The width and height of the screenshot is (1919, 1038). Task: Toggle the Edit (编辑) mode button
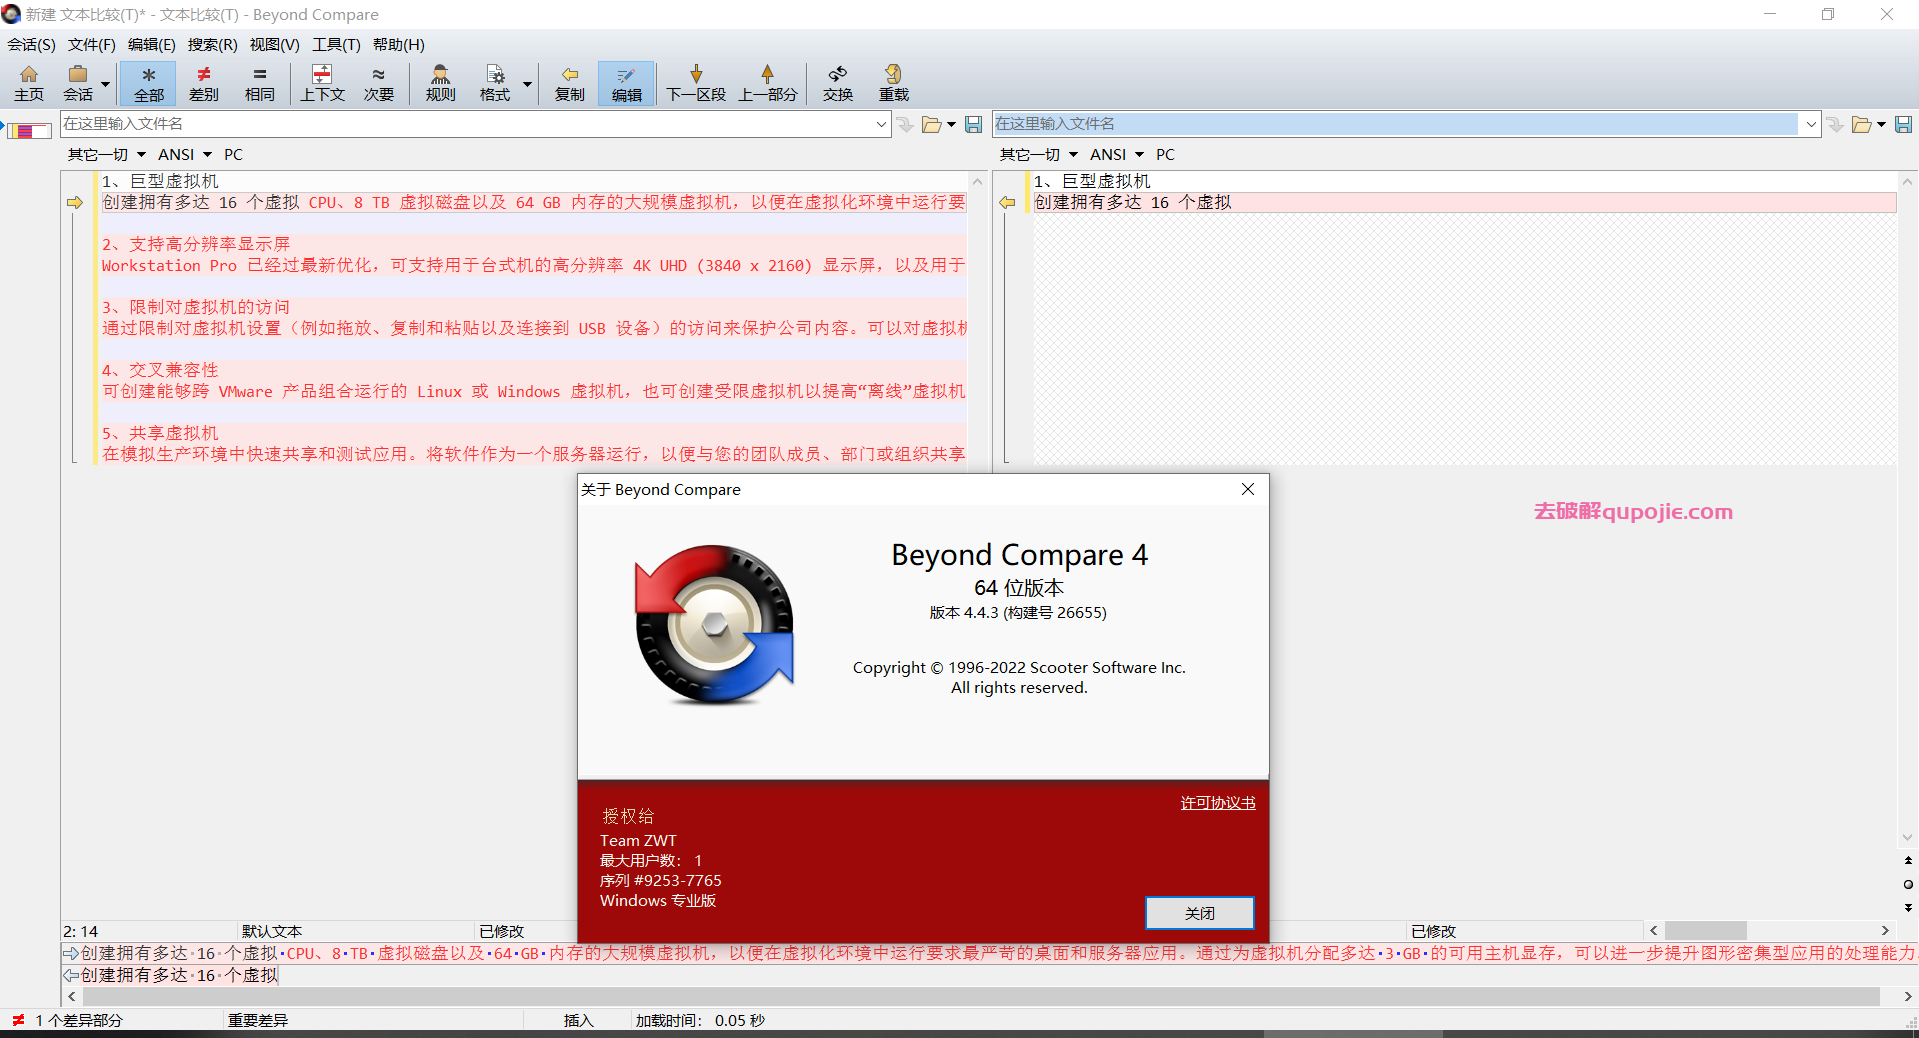pyautogui.click(x=627, y=83)
